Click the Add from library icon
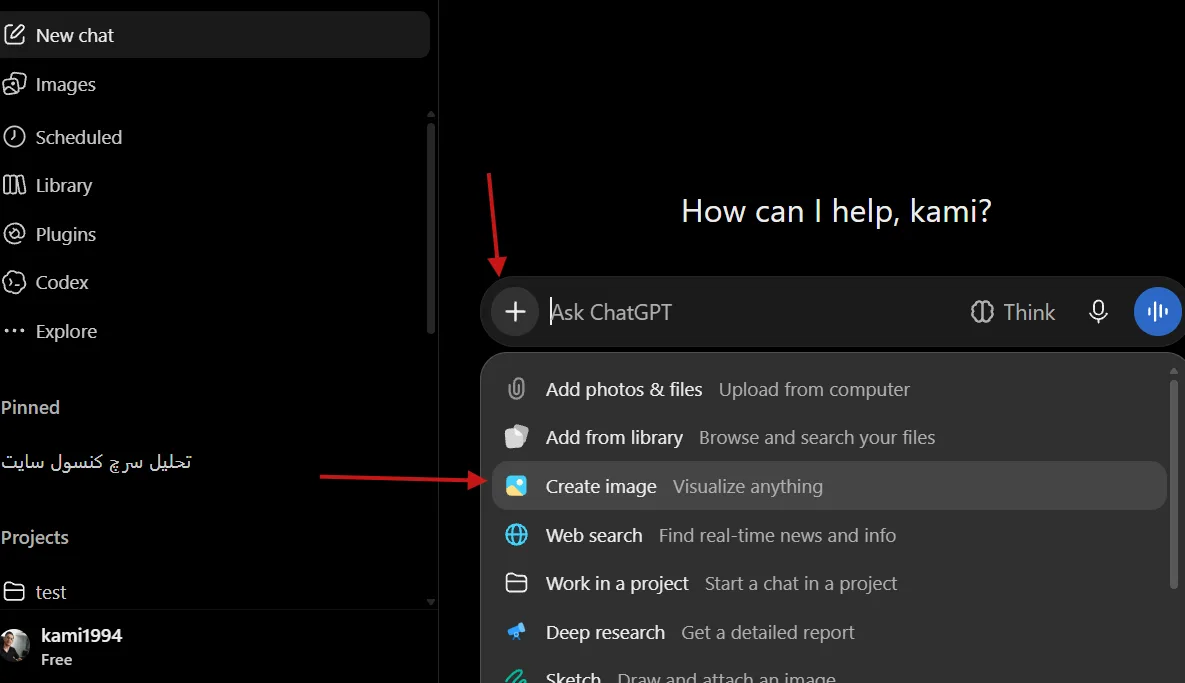This screenshot has width=1185, height=683. (x=516, y=437)
